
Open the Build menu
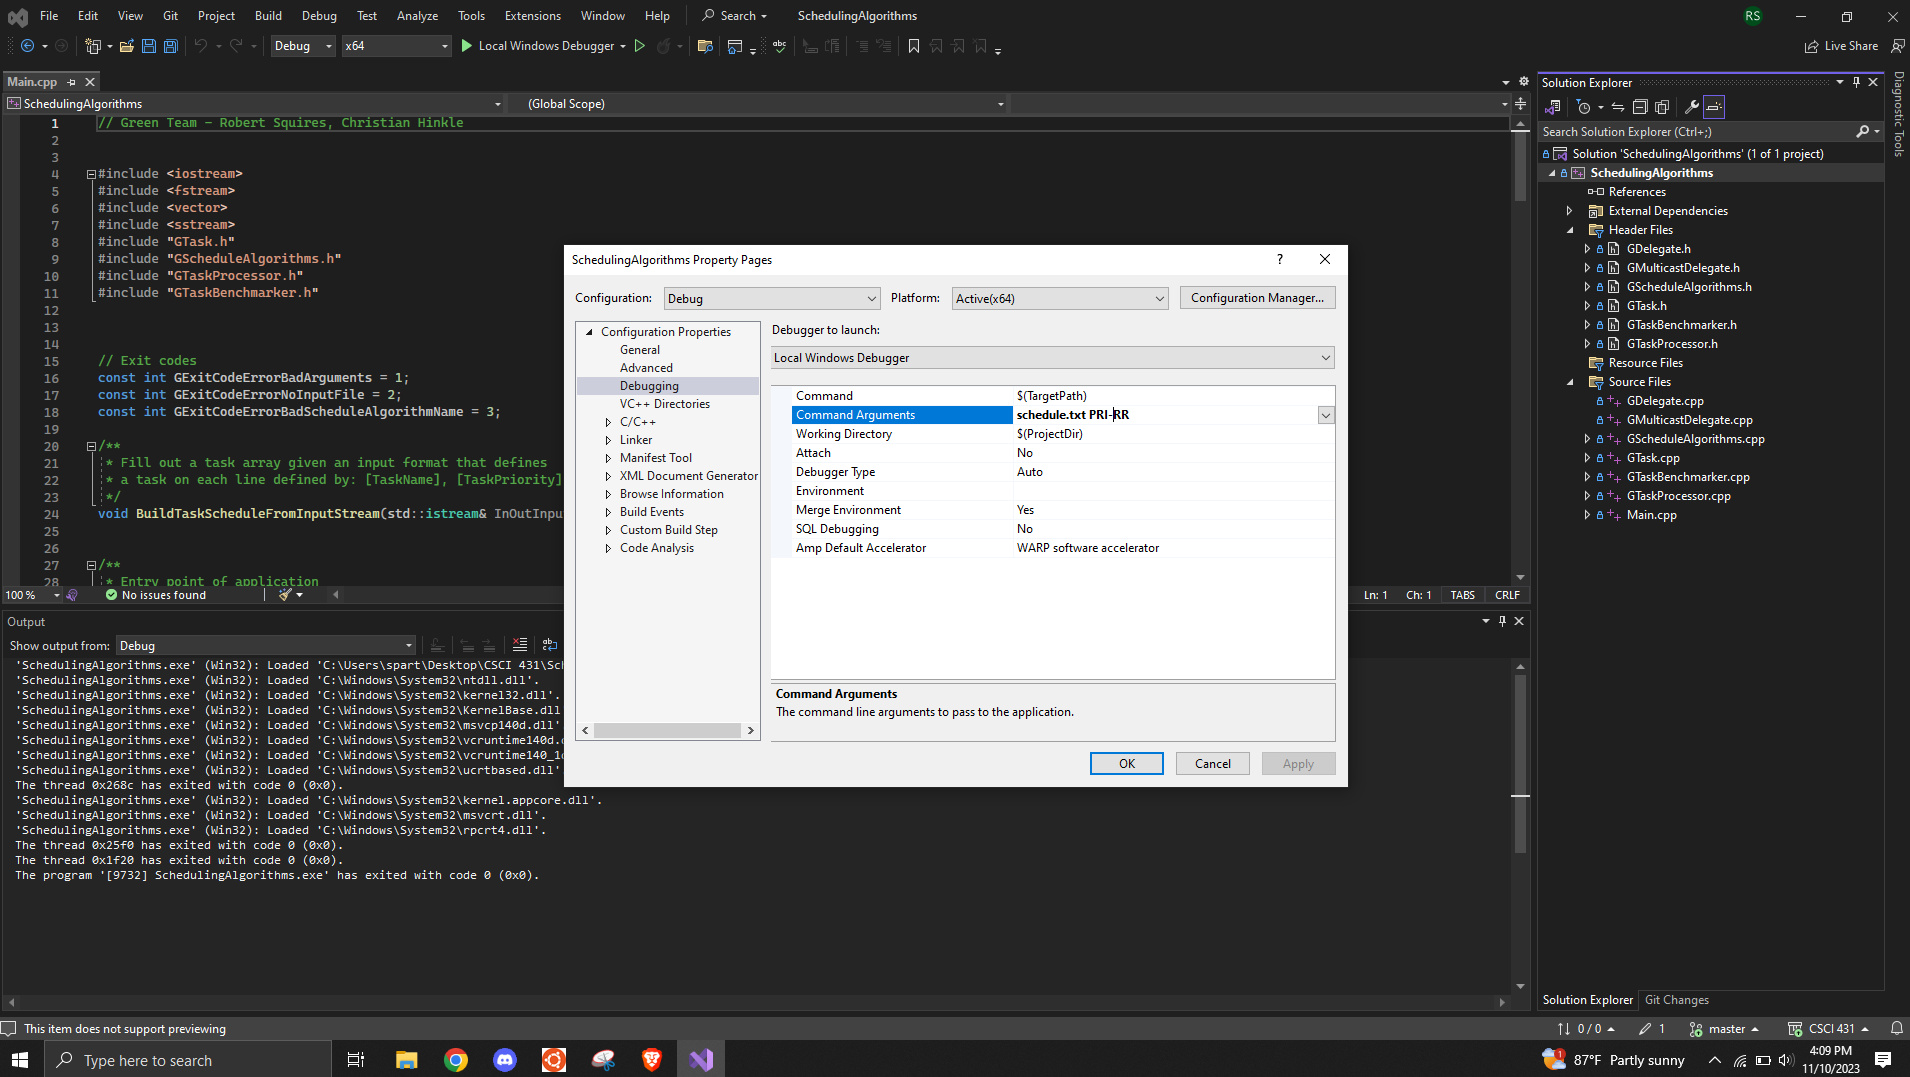tap(268, 15)
